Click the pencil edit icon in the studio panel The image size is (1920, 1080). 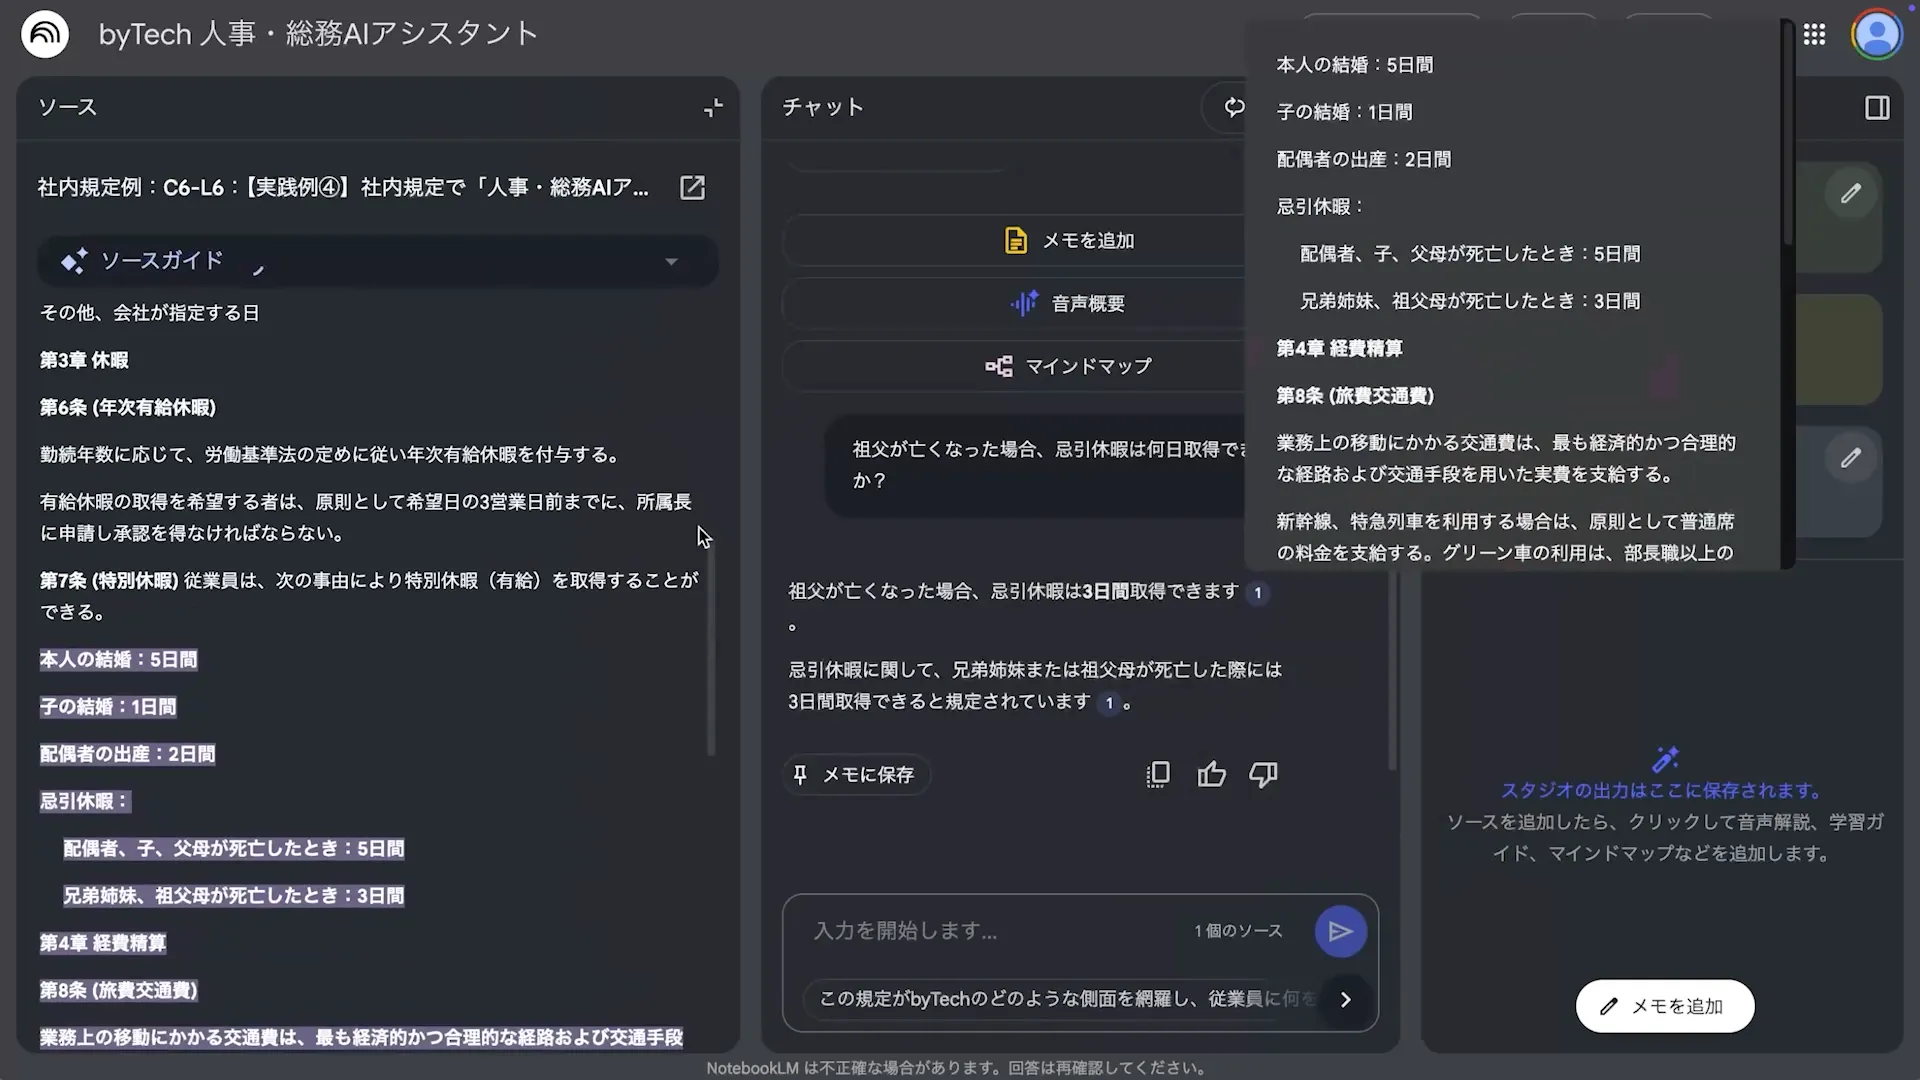click(1850, 193)
